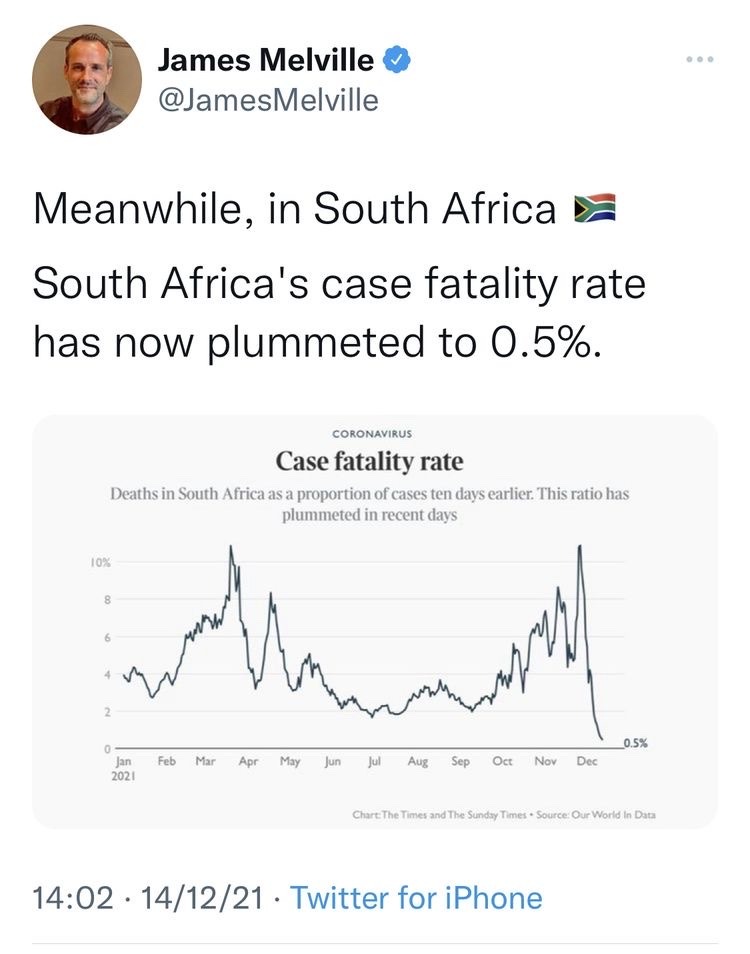The width and height of the screenshot is (750, 954).
Task: Tap the chart subtitle about deaths proportion
Action: pyautogui.click(x=369, y=504)
